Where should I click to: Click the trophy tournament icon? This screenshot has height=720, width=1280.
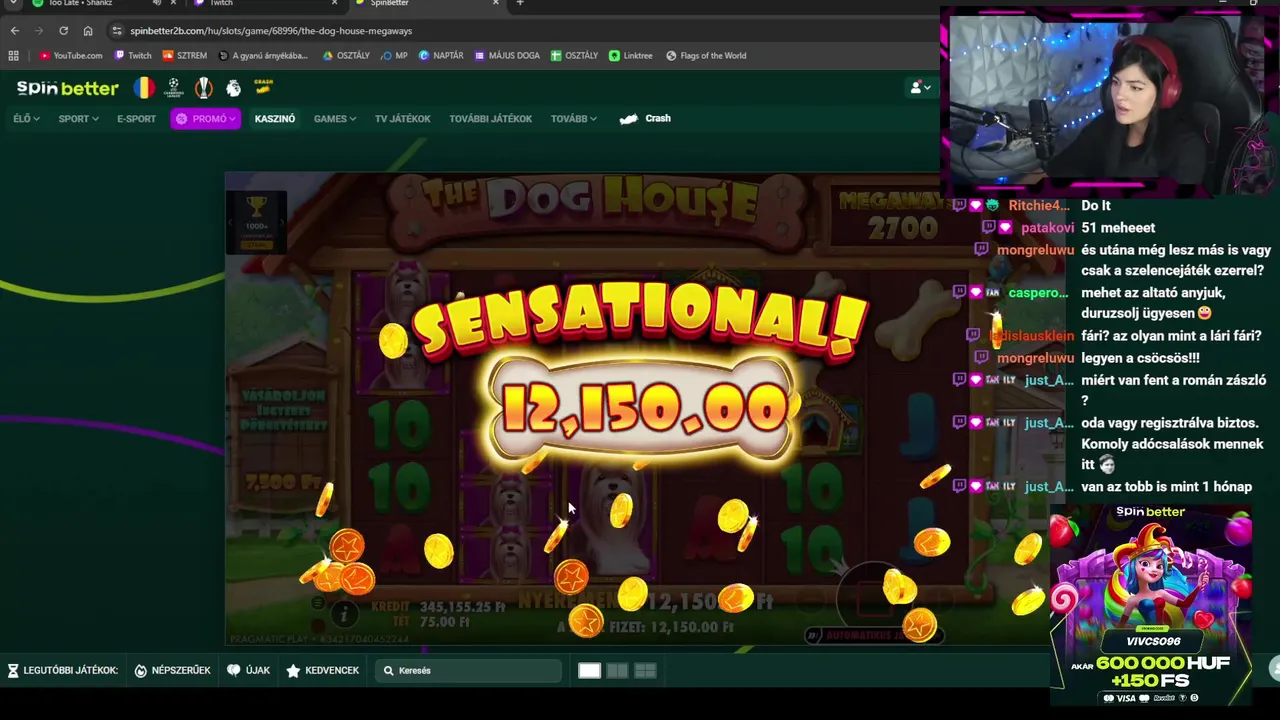[x=257, y=206]
